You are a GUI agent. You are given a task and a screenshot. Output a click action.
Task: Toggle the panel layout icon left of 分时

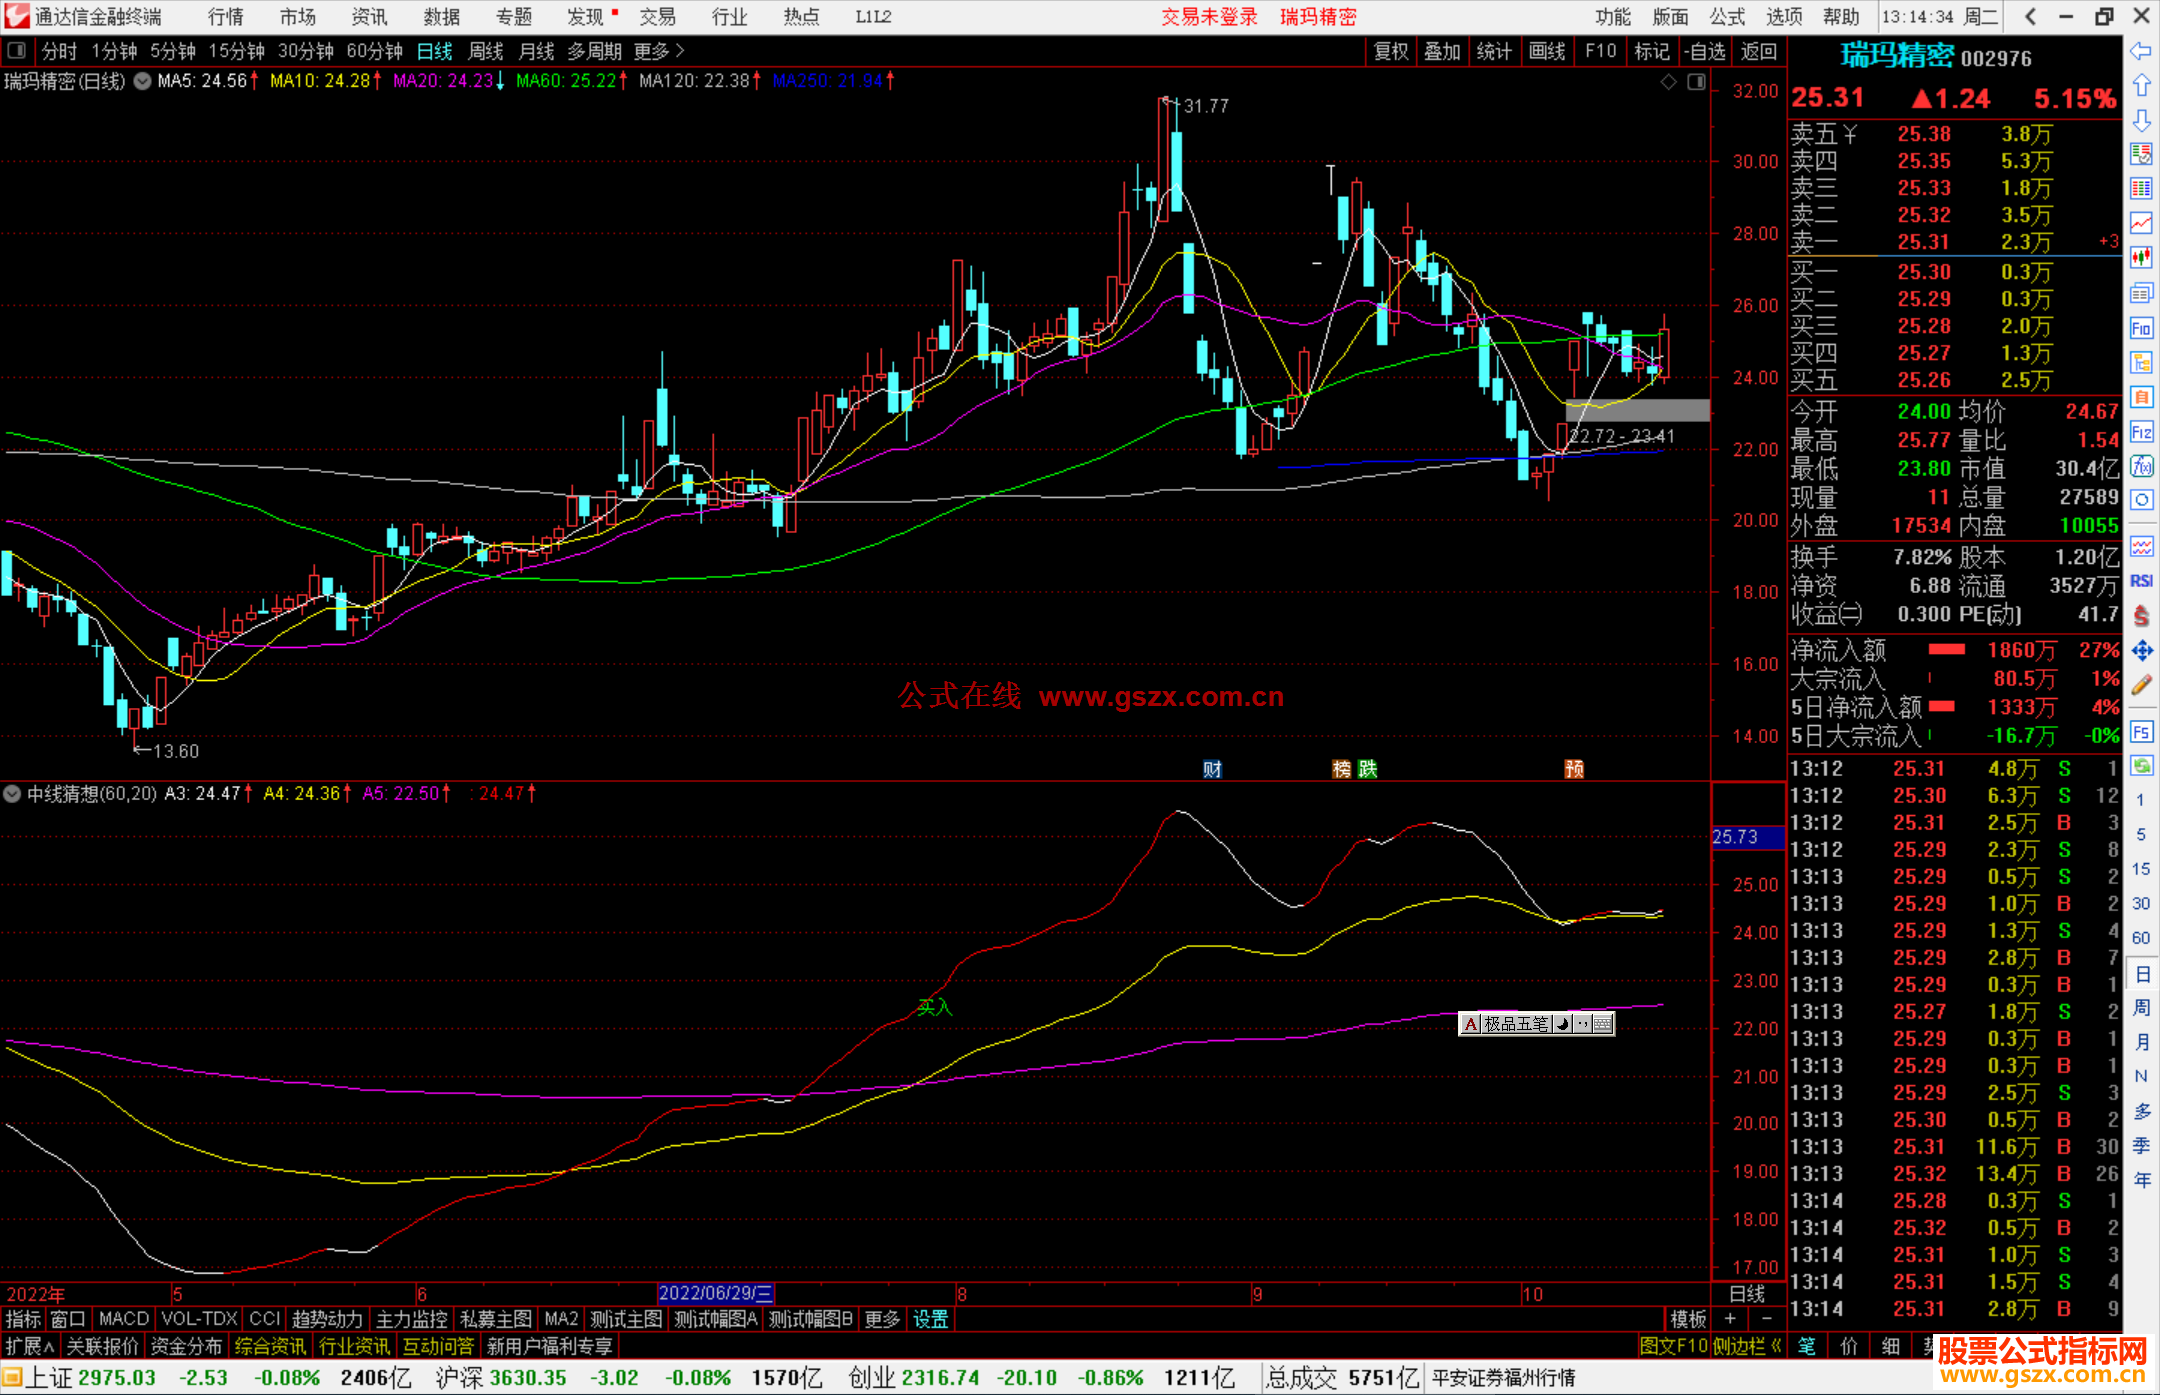16,50
